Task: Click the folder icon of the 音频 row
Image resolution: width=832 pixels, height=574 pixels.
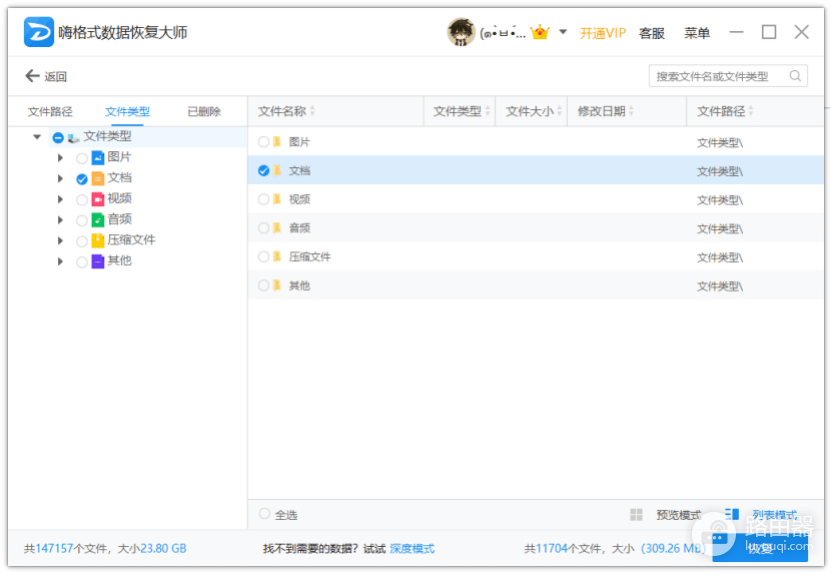Action: pyautogui.click(x=277, y=228)
